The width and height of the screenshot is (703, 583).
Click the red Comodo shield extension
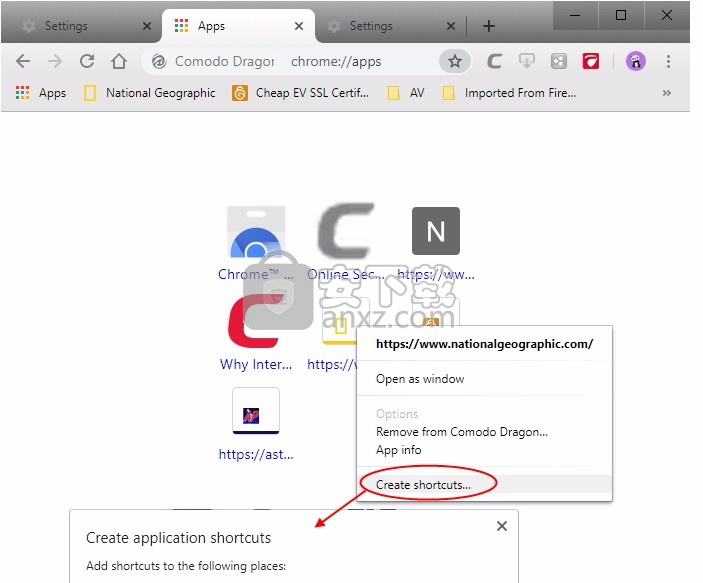591,61
